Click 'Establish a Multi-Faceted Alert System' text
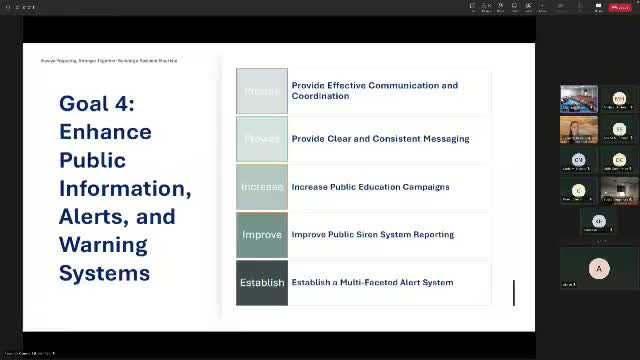Image resolution: width=640 pixels, height=360 pixels. coord(372,282)
